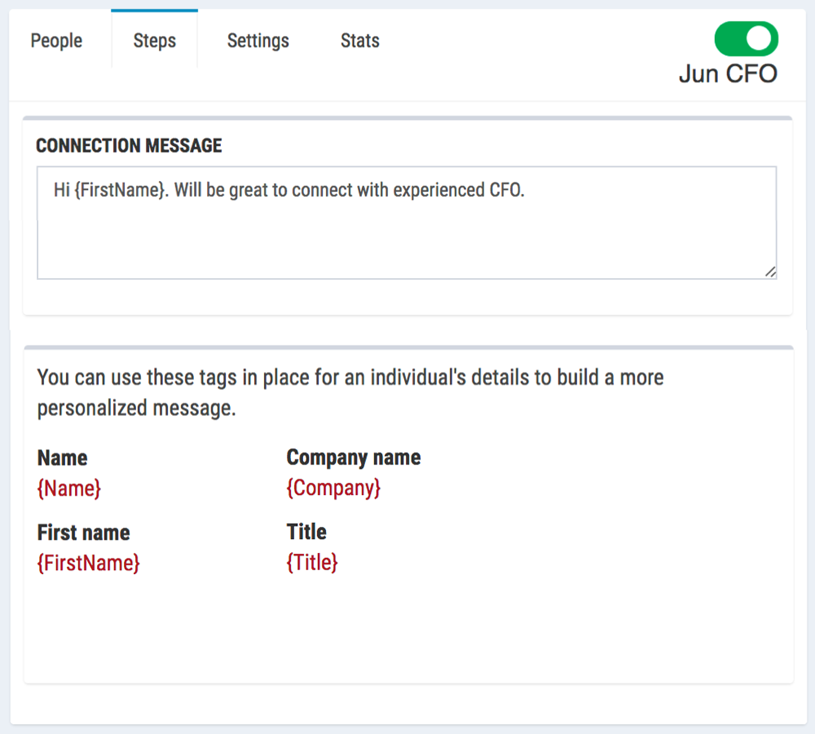Open the Steps tab

(x=154, y=41)
